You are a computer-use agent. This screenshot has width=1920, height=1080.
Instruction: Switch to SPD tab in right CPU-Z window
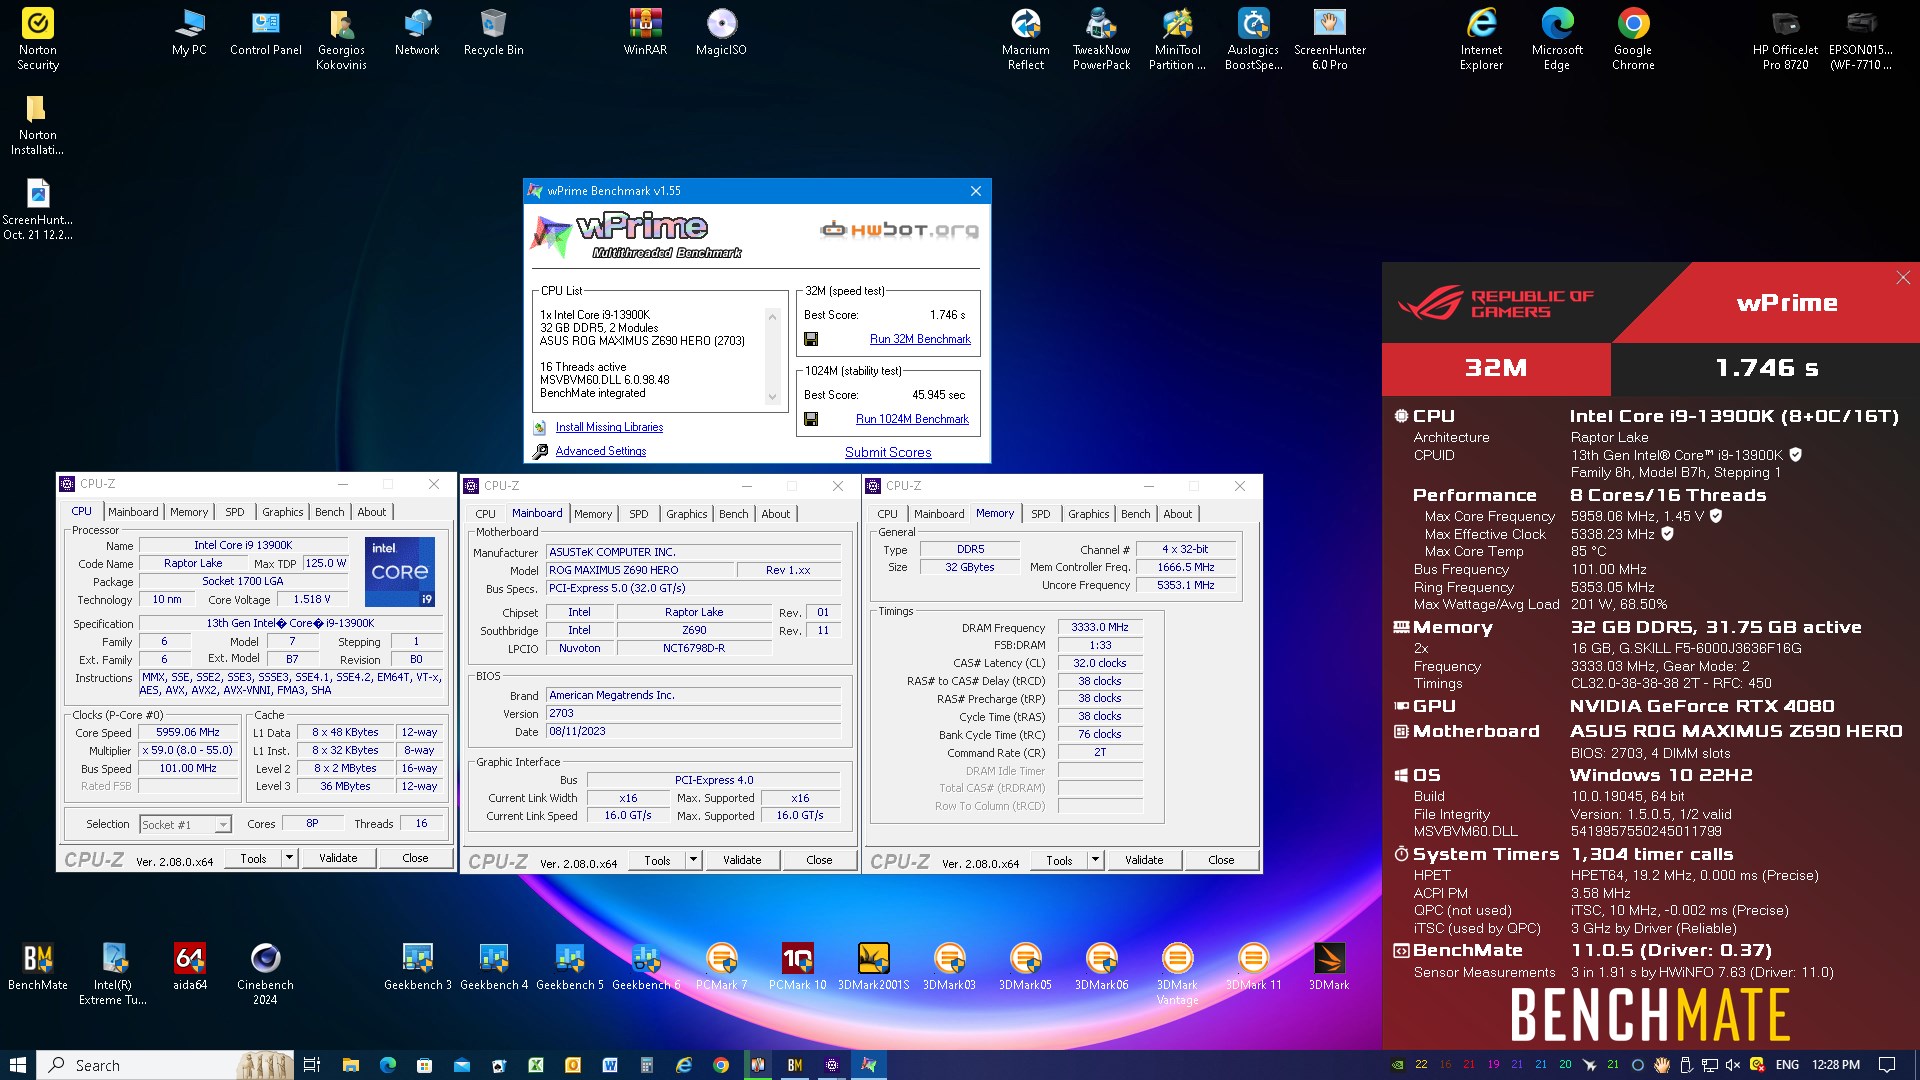1041,514
